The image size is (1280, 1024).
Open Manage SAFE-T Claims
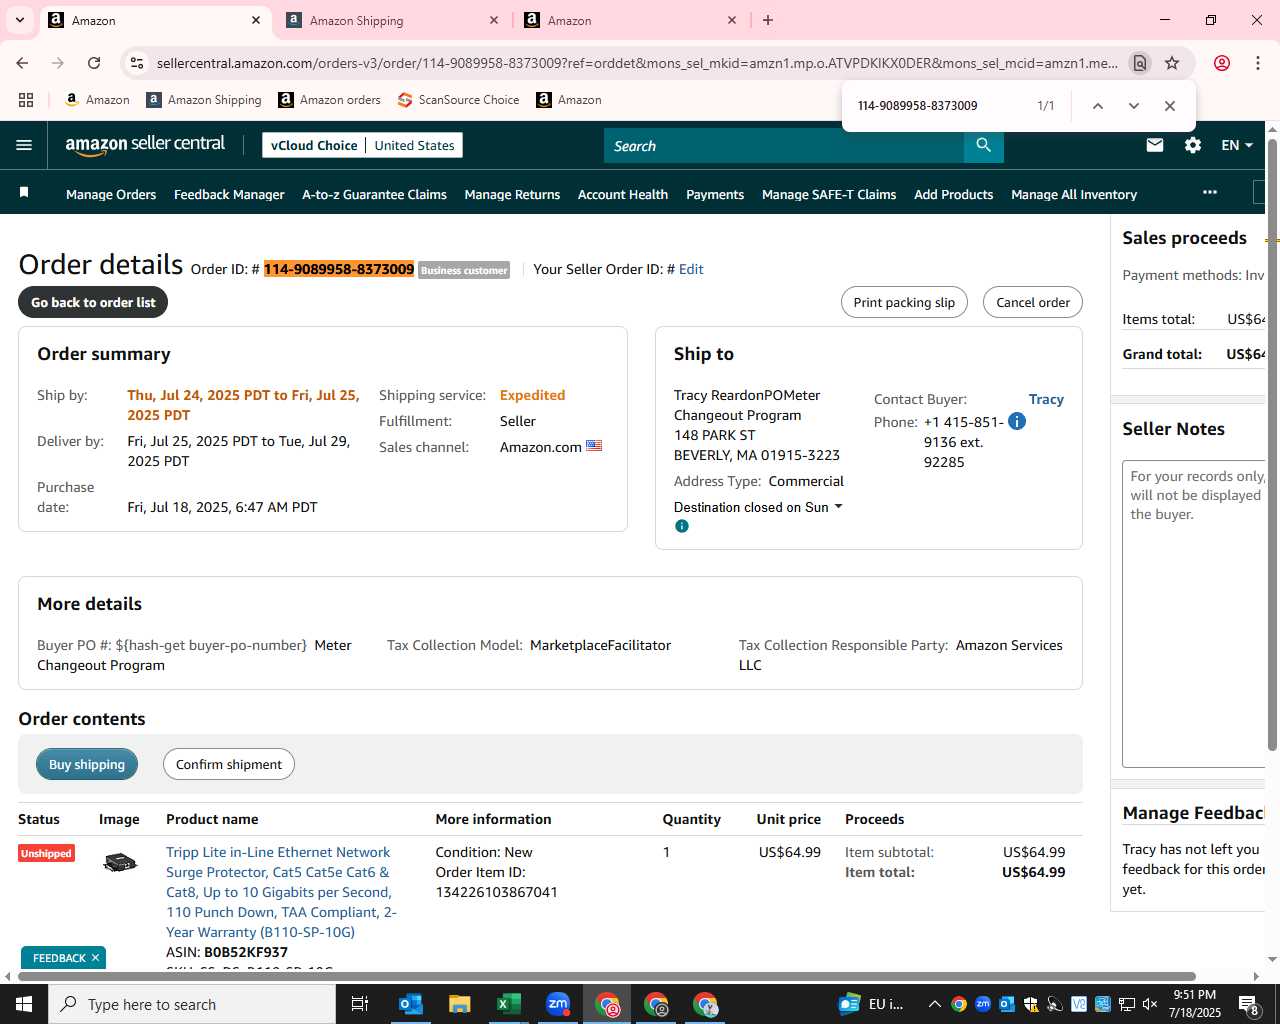[829, 194]
